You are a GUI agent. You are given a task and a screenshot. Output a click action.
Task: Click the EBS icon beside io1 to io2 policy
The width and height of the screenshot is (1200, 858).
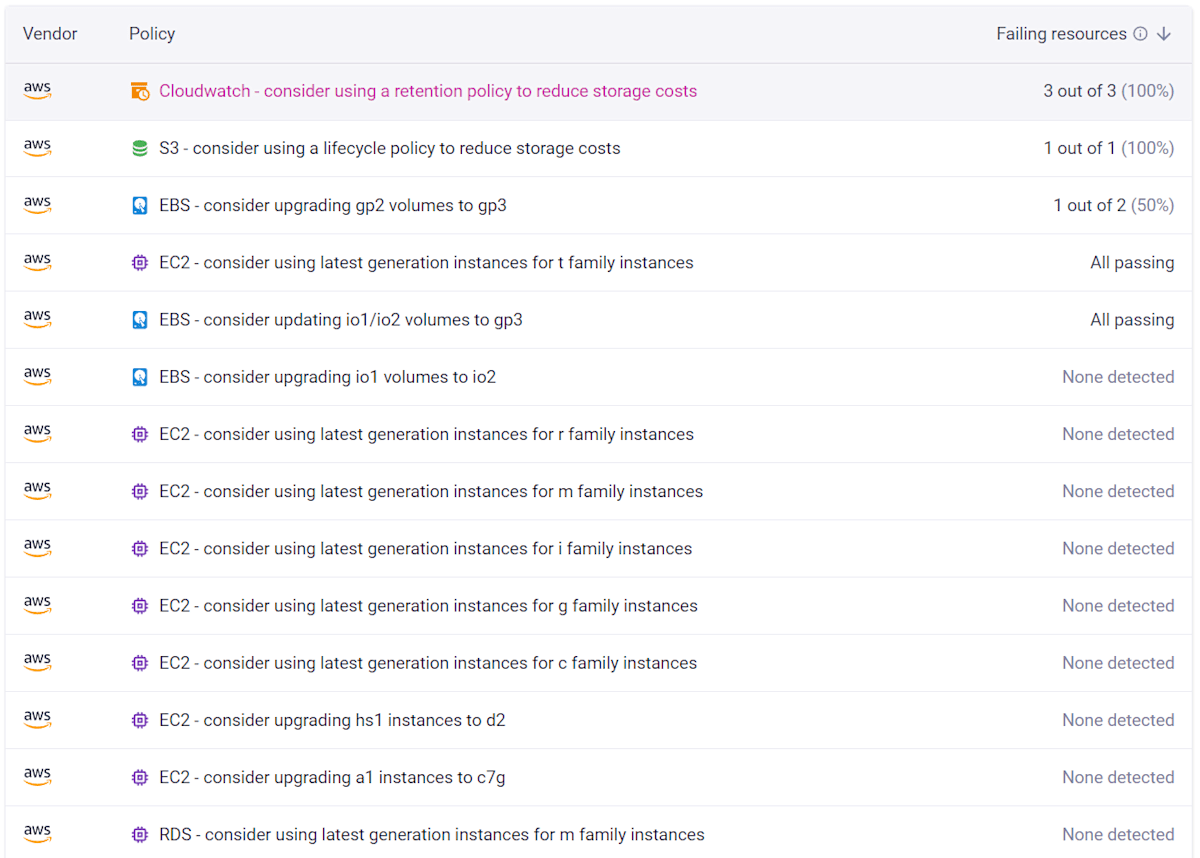coord(140,377)
